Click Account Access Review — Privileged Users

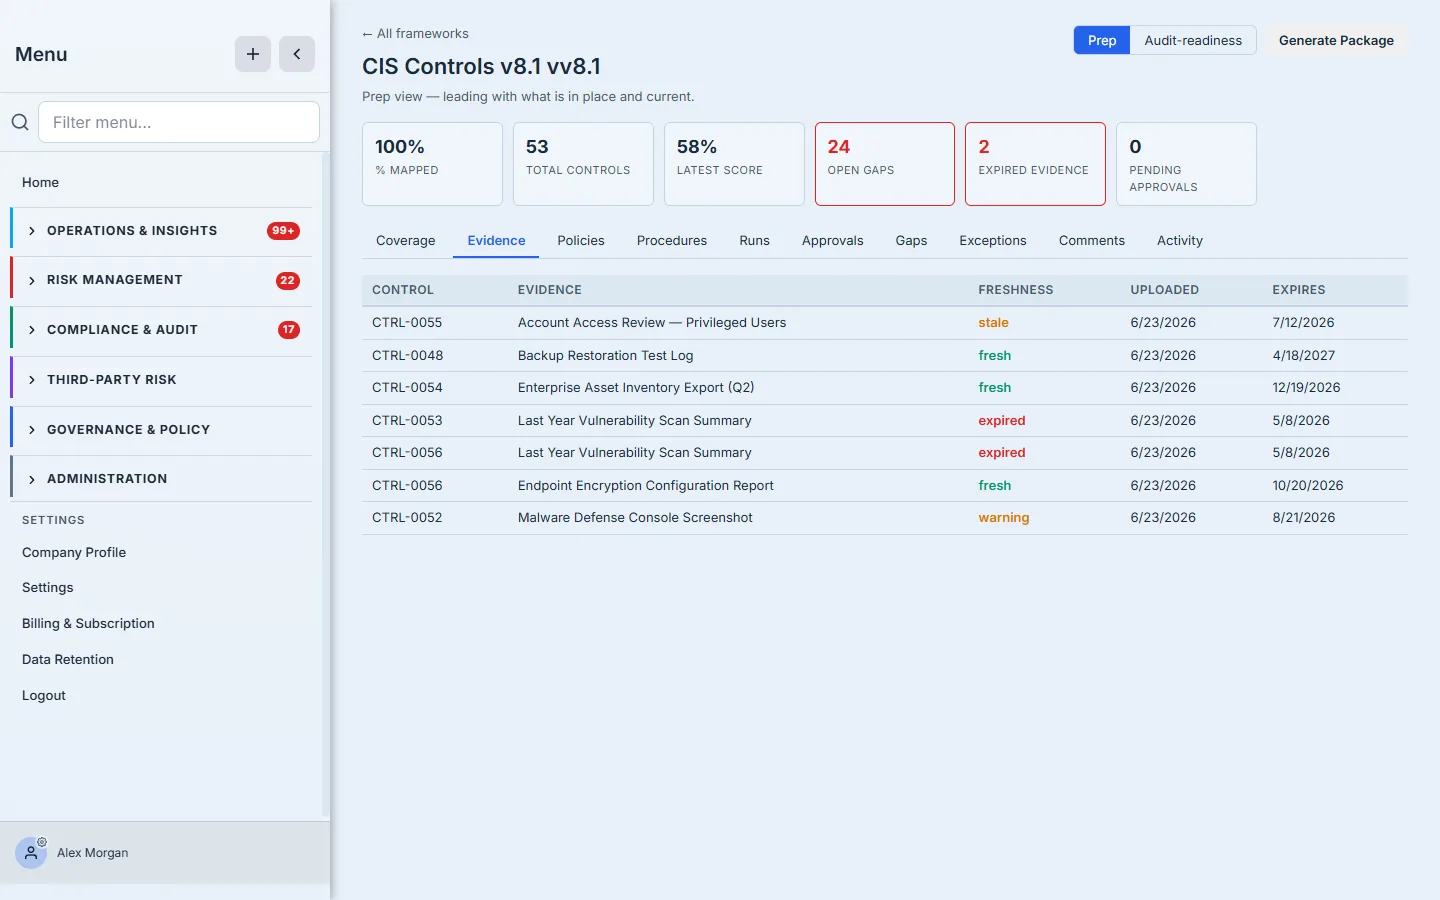tap(652, 323)
